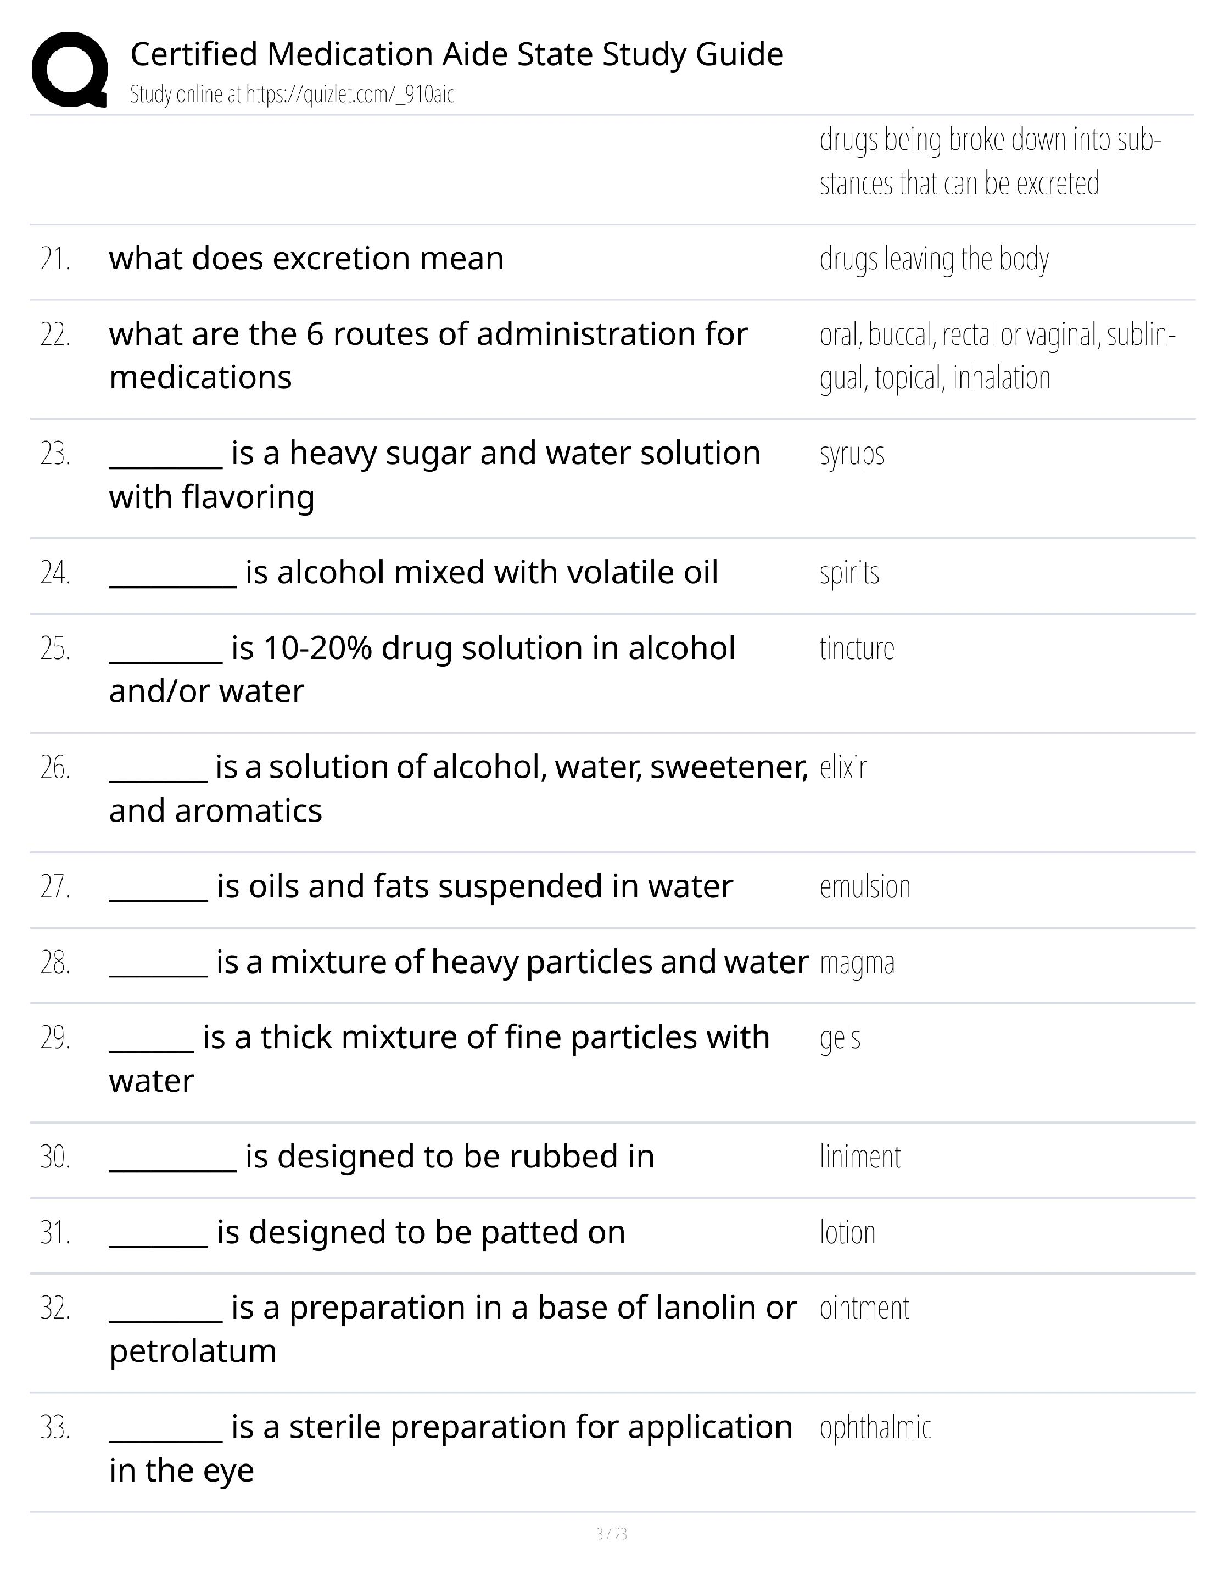Select question 26 about alcohol and aromatics
1224x1584 pixels.
[x=458, y=788]
